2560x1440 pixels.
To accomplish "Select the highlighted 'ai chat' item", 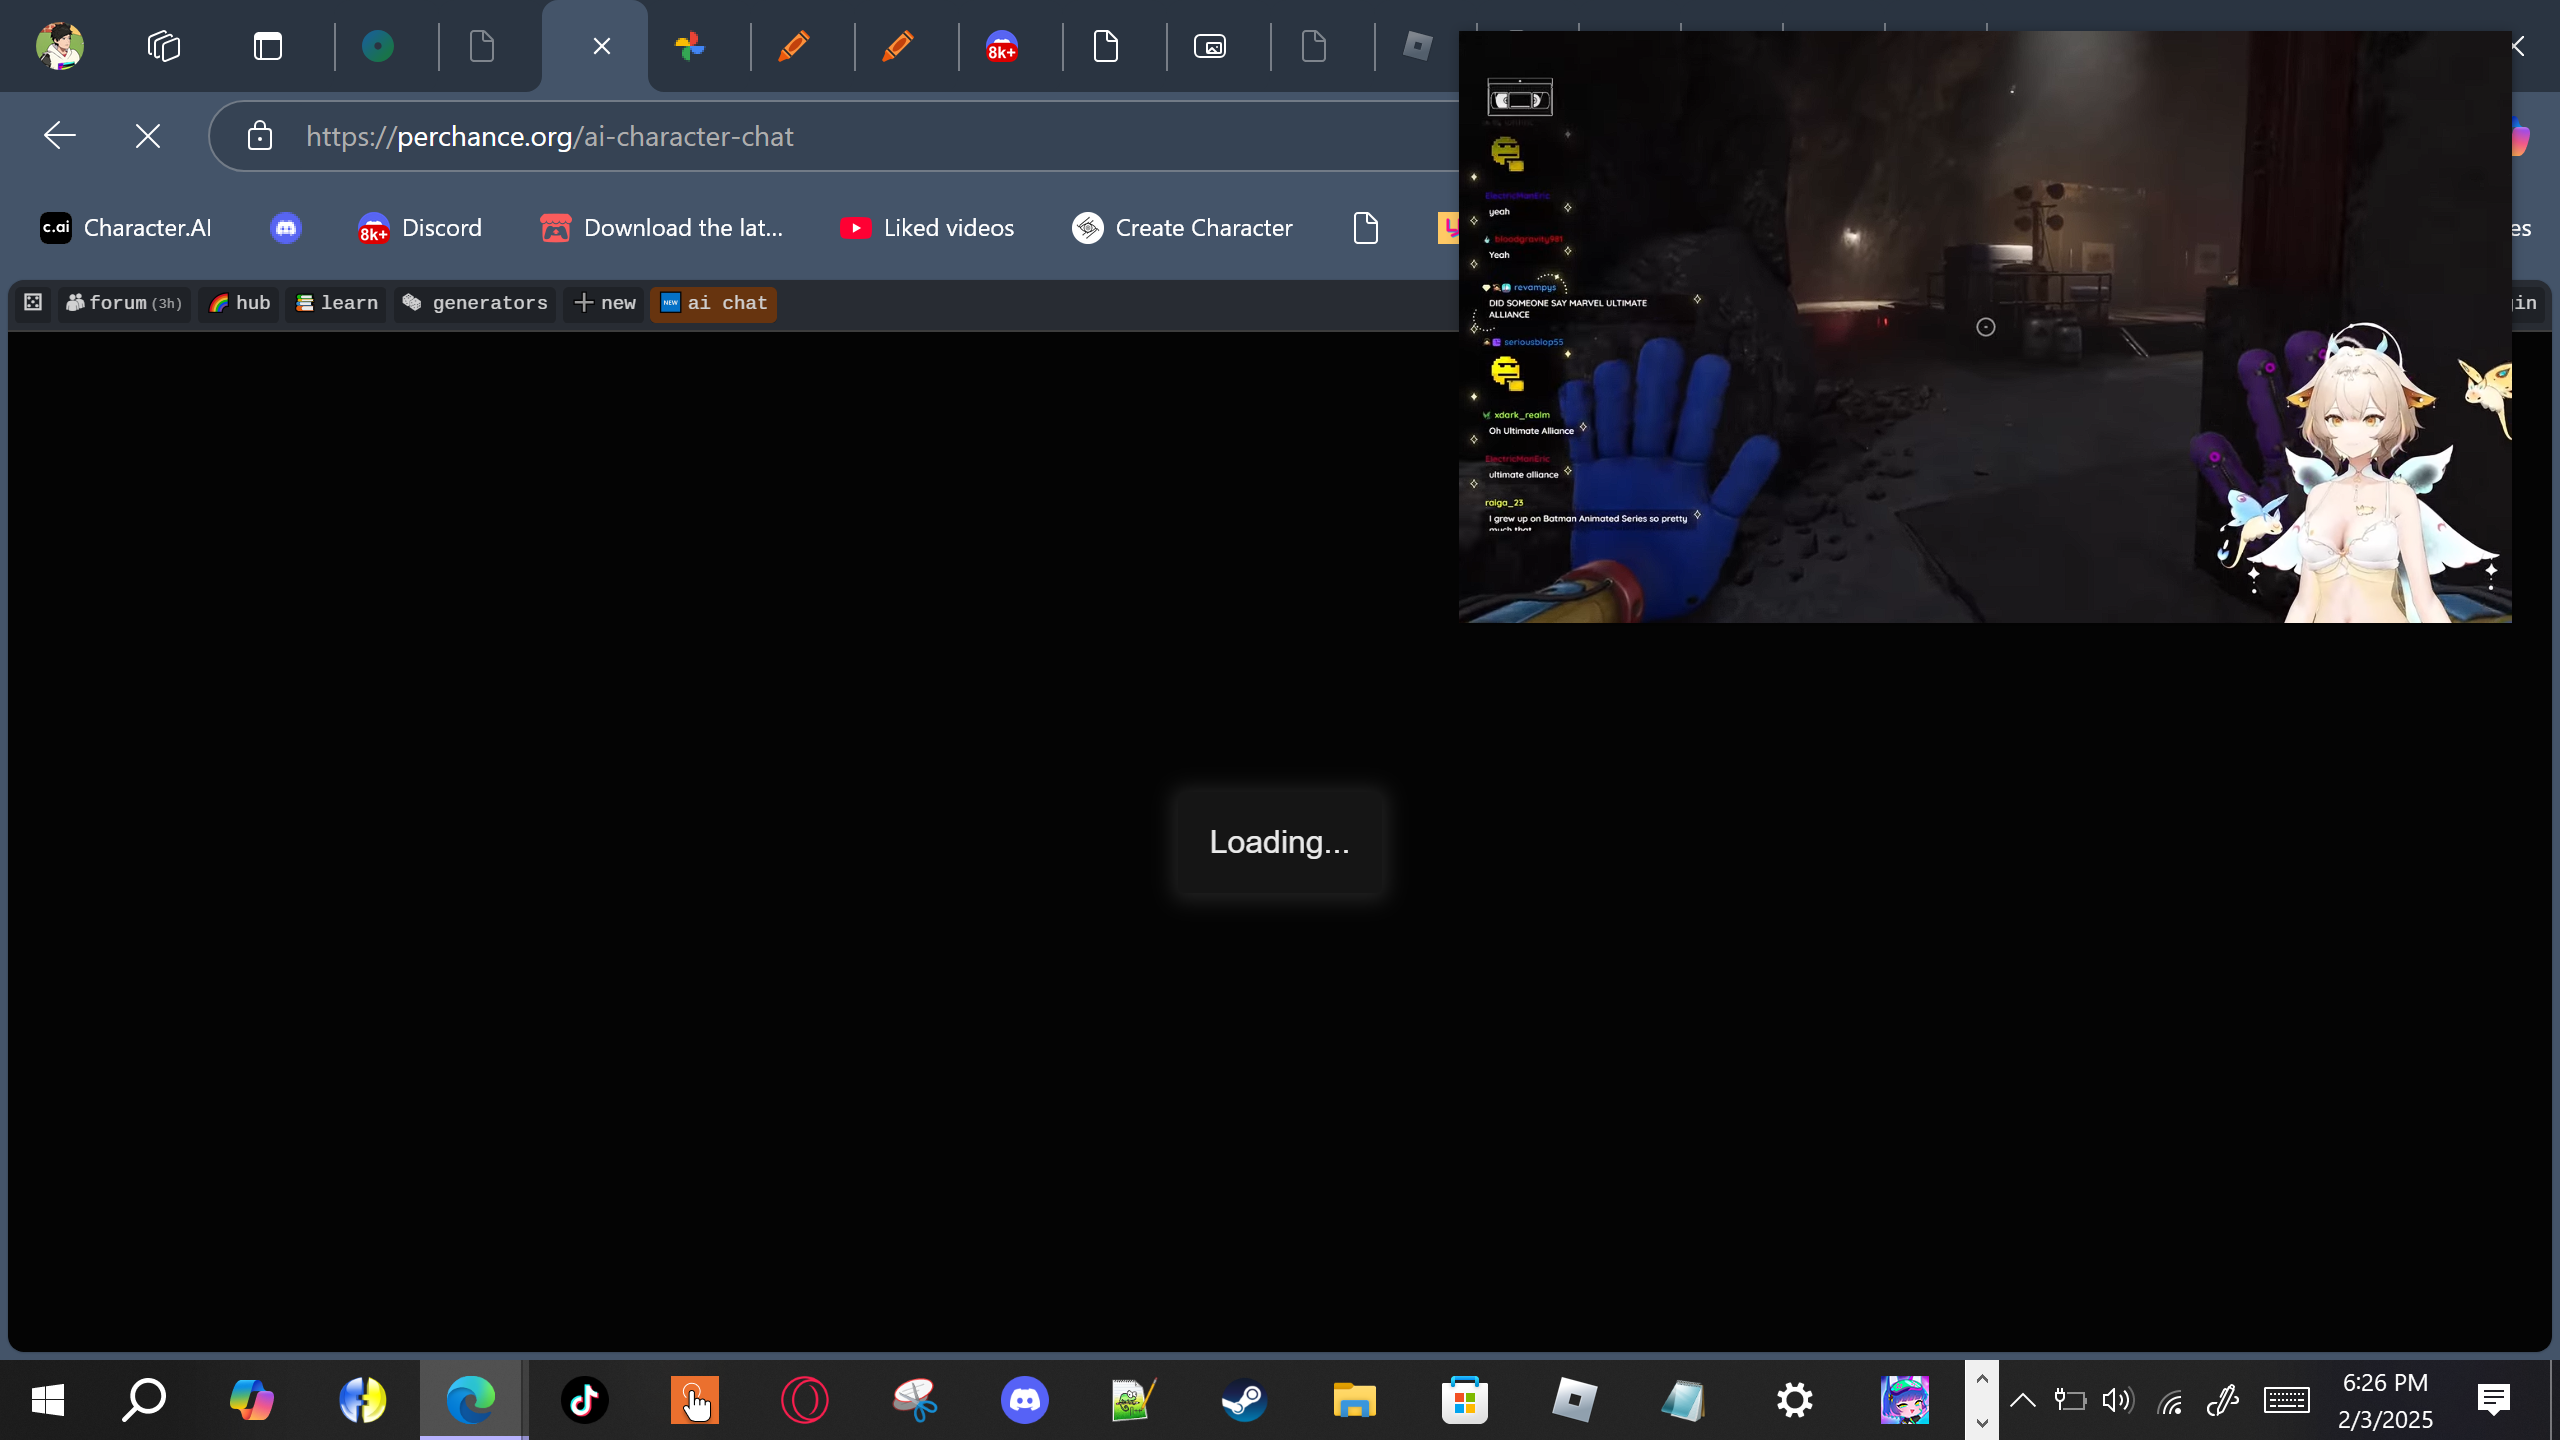I will 713,303.
